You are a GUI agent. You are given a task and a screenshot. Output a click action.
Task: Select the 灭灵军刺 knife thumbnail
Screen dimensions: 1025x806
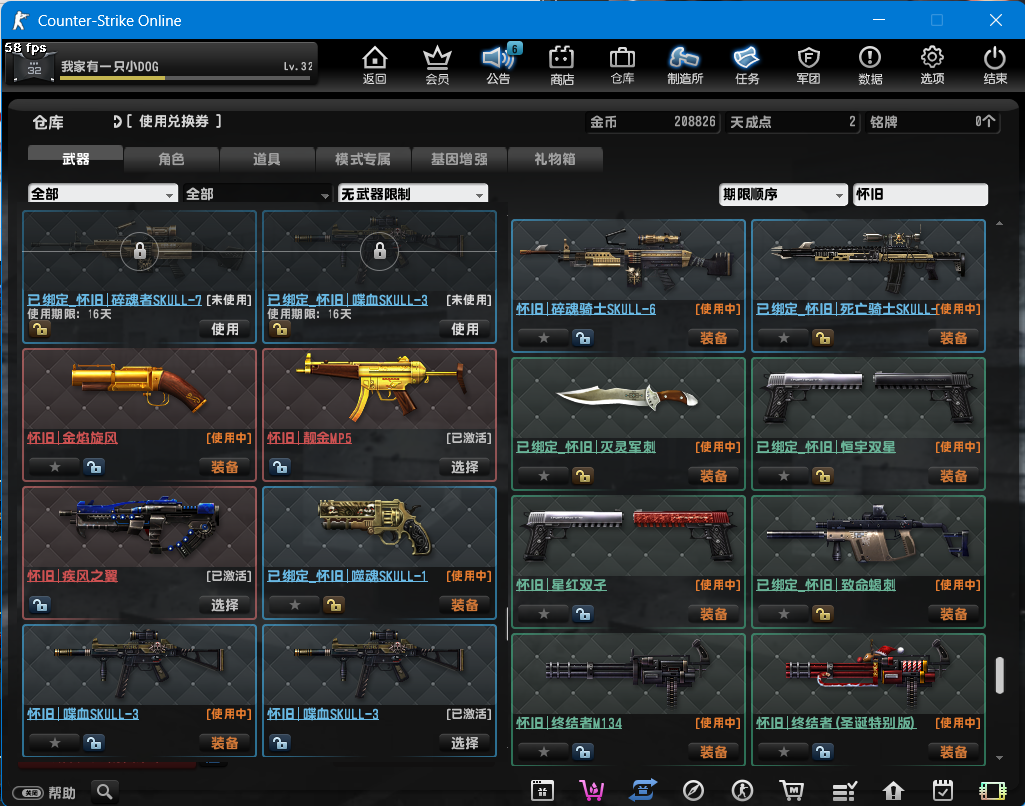click(628, 397)
